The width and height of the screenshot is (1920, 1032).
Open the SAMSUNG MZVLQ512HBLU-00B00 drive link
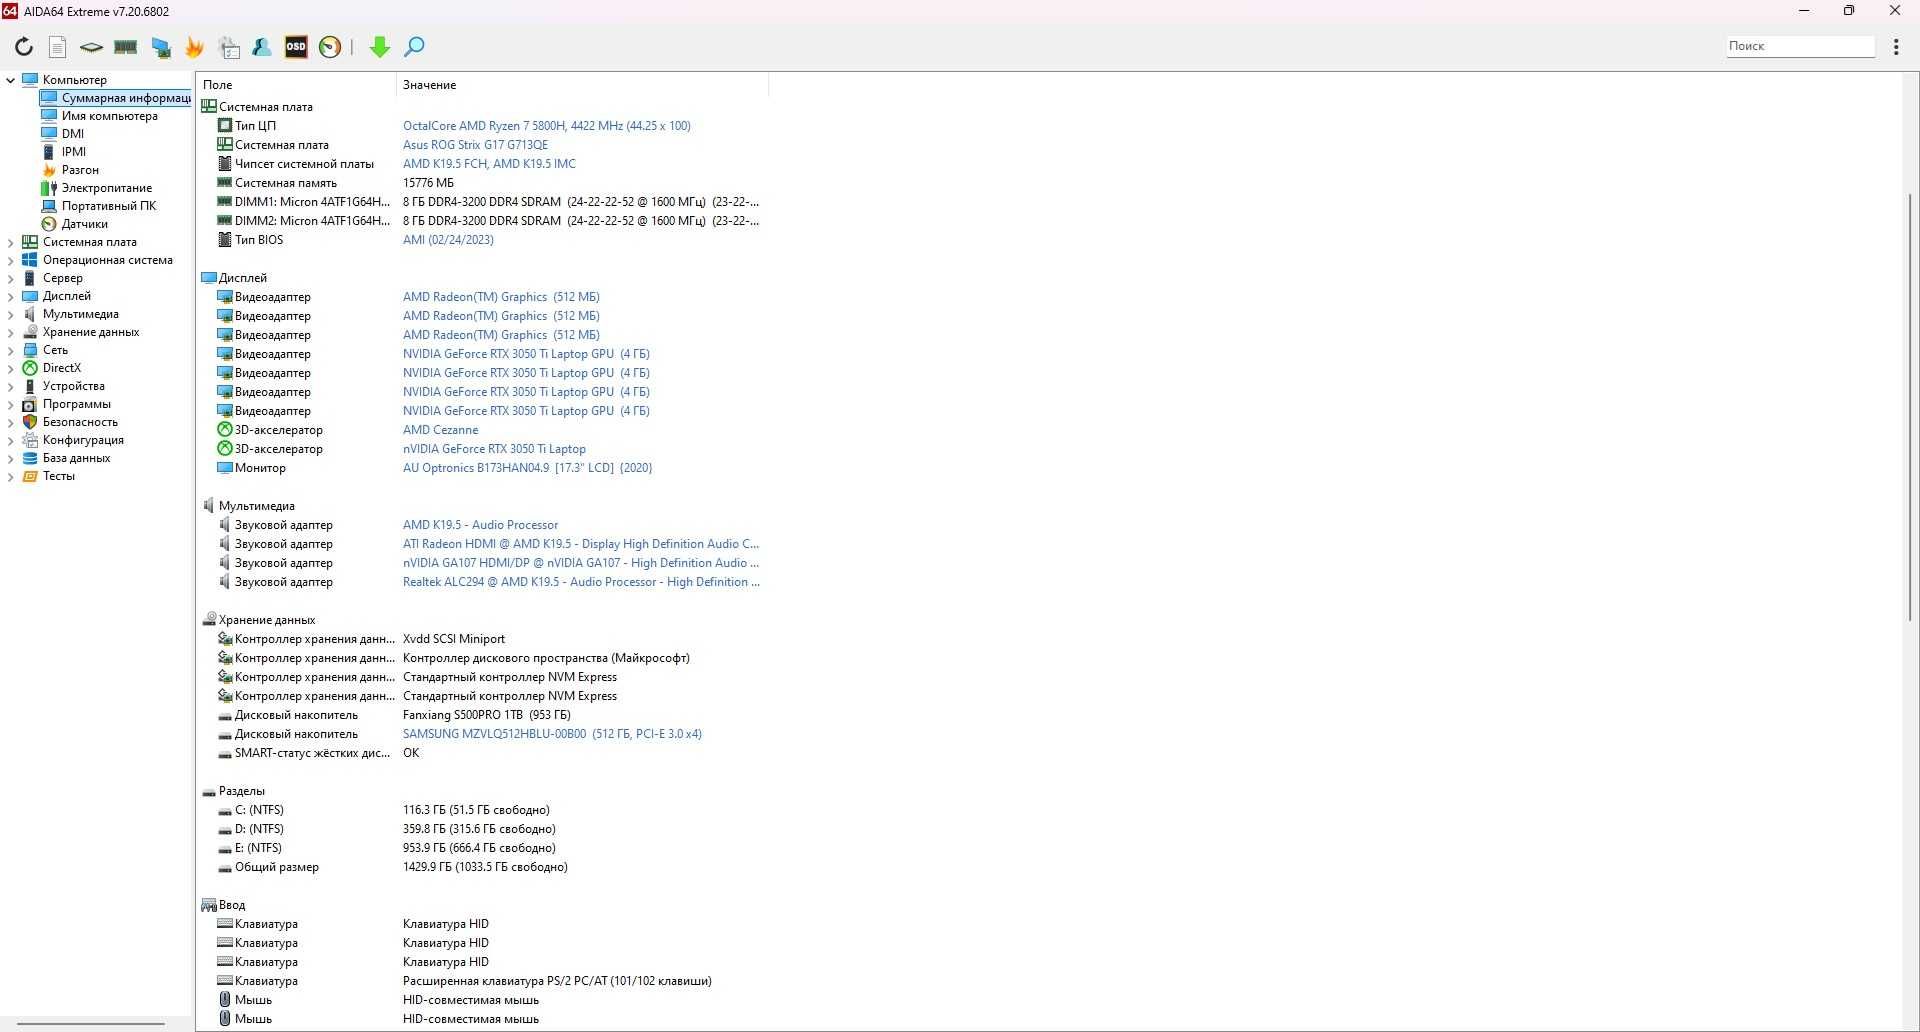552,734
